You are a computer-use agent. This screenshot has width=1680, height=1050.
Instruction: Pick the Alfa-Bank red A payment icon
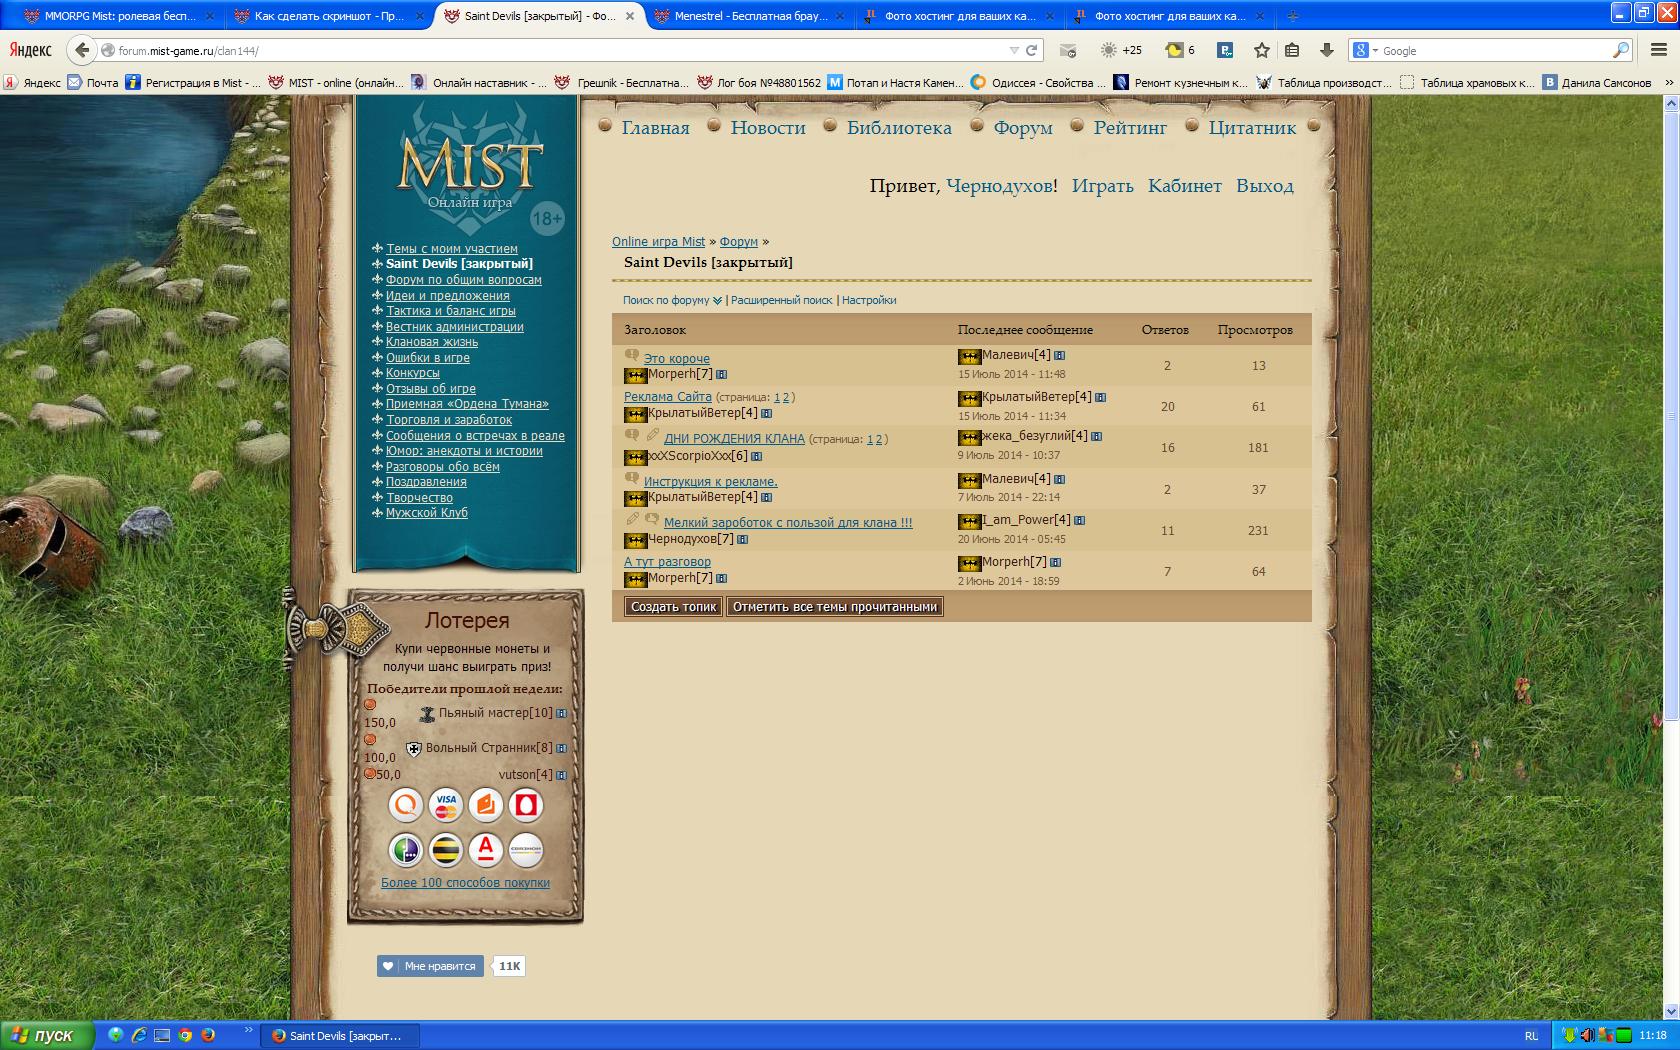486,850
